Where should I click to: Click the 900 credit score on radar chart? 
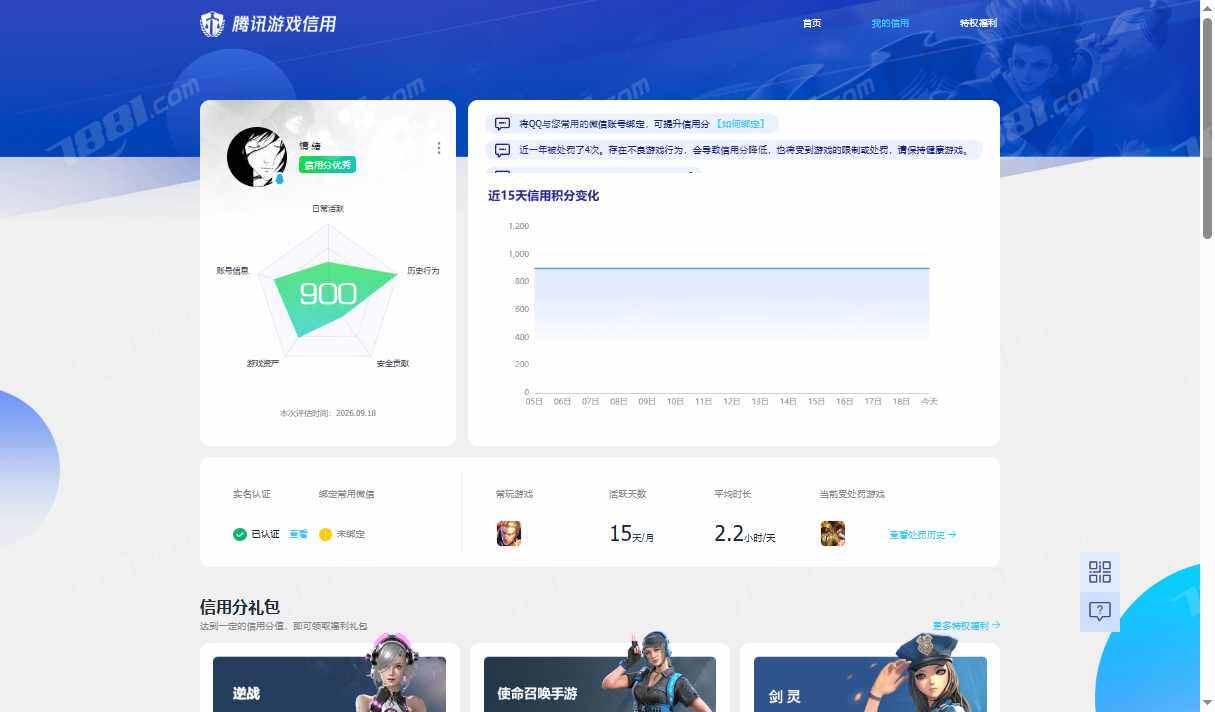click(328, 293)
